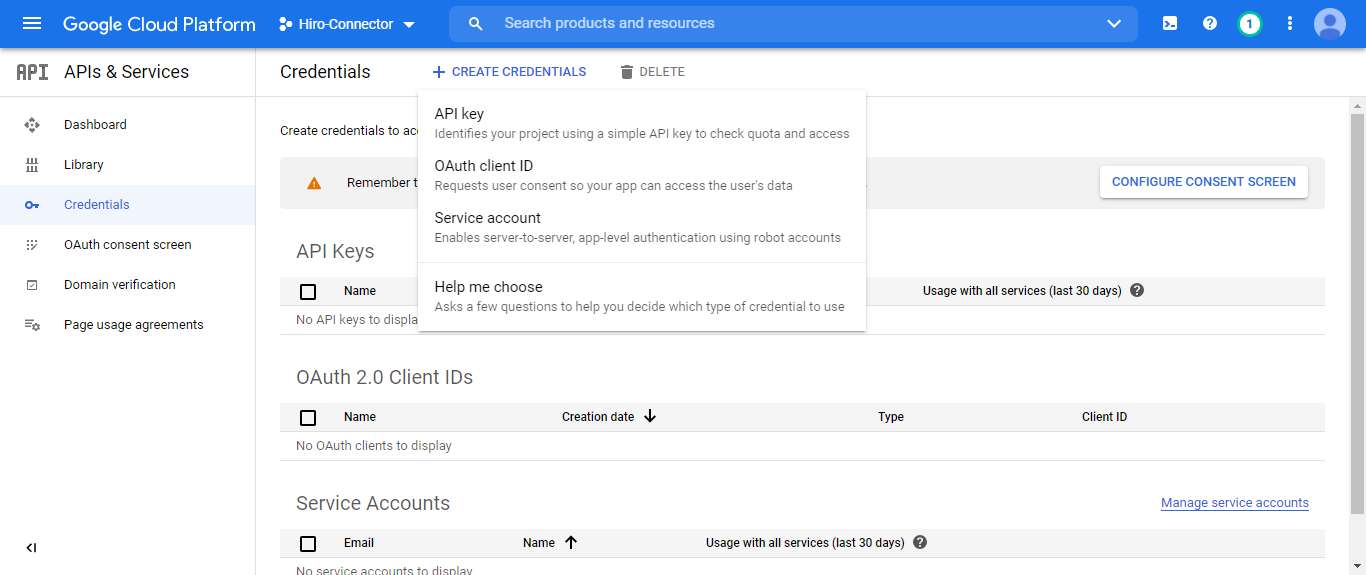Open OAuth consent screen page
1366x575 pixels.
coord(127,245)
